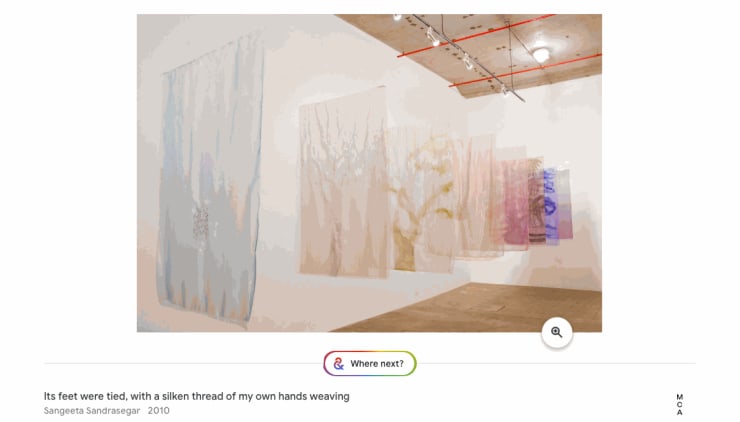Open the artist link Sangeeta Sandrasegar
This screenshot has width=740, height=422.
[x=92, y=411]
